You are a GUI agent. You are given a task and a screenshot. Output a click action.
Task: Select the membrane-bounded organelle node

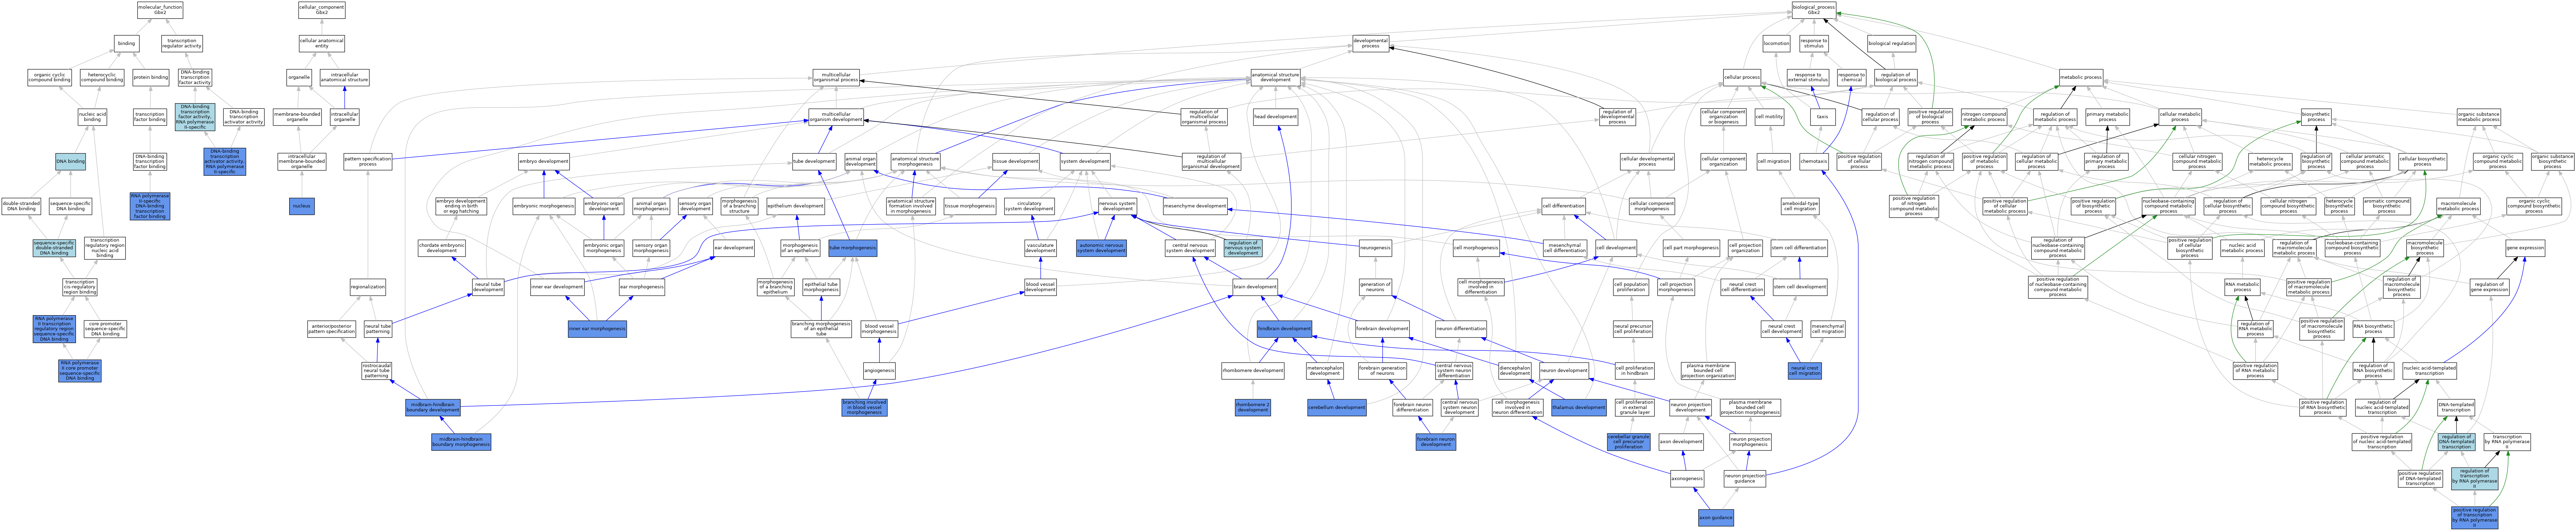297,117
